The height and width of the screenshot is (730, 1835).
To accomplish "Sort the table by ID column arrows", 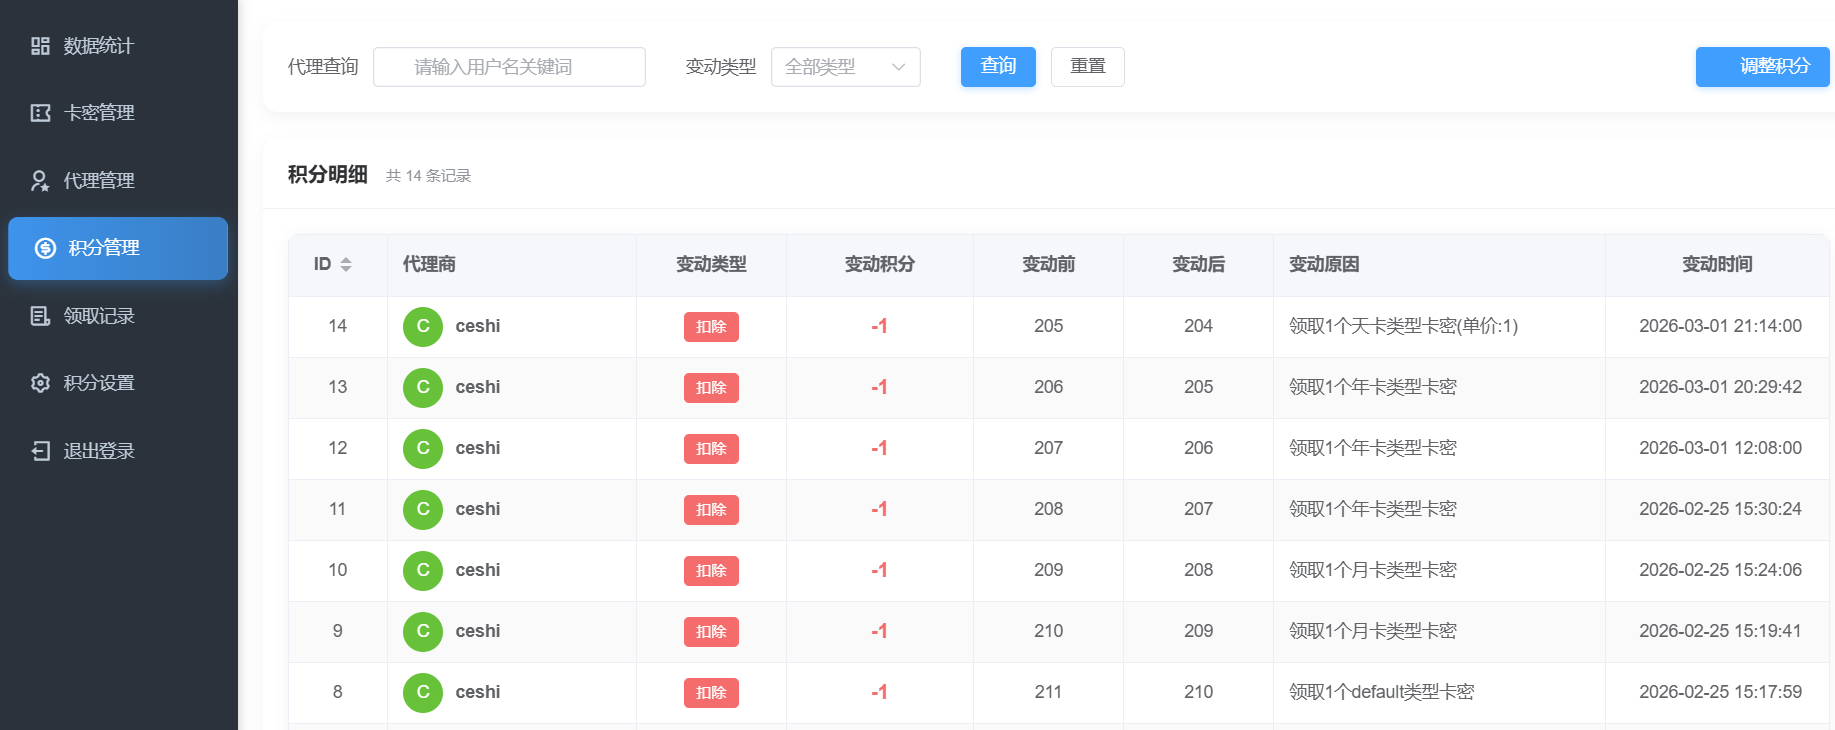I will (346, 265).
